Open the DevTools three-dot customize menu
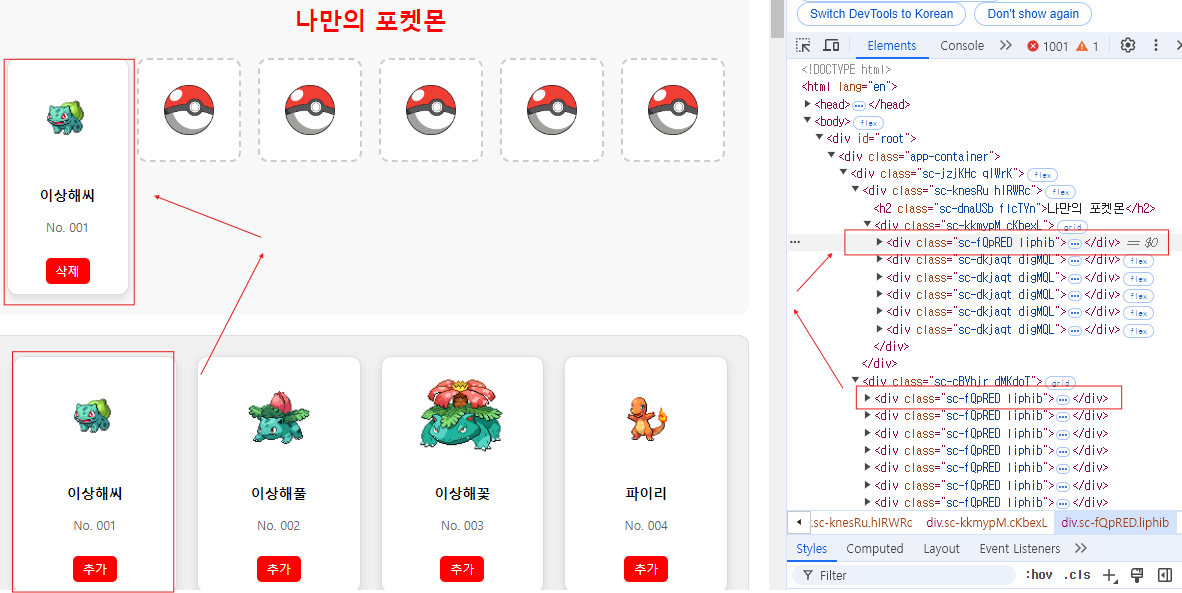1182x593 pixels. pos(1156,45)
